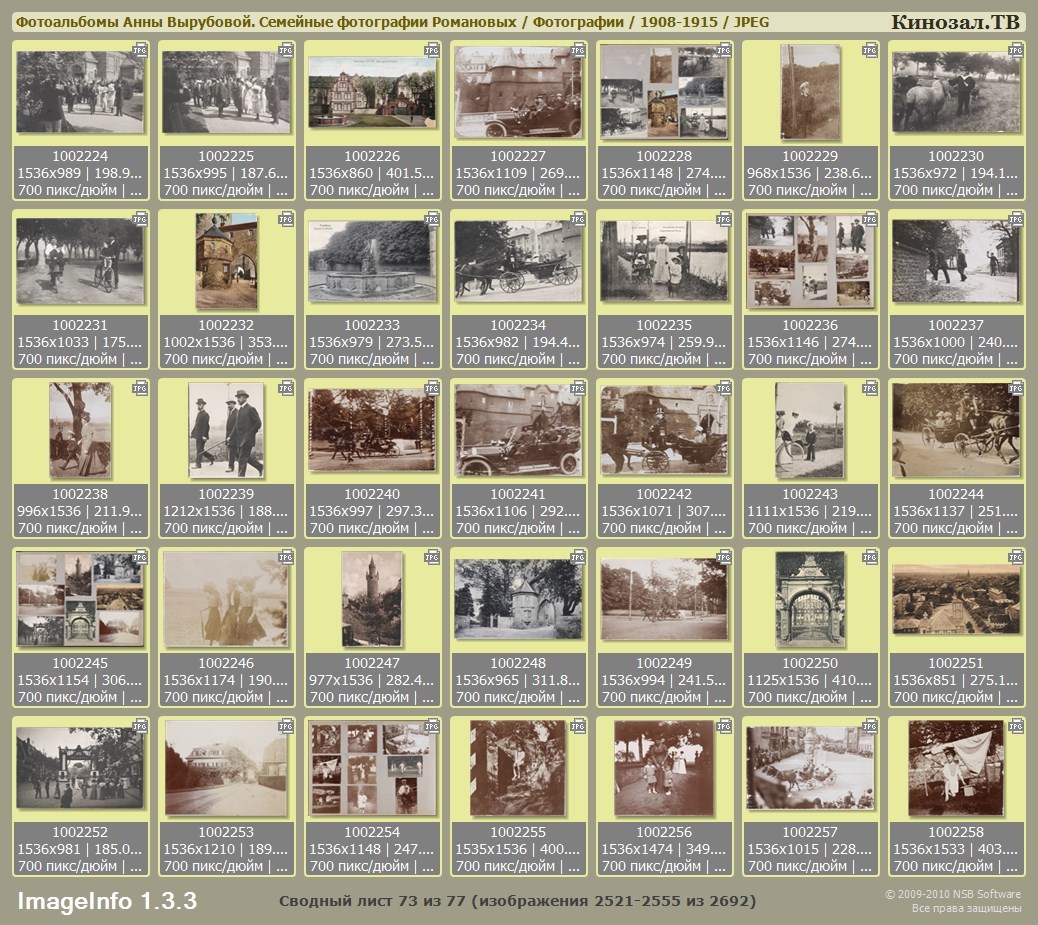
Task: Click the JPG icon on thumbnail 1002233
Action: pos(432,218)
